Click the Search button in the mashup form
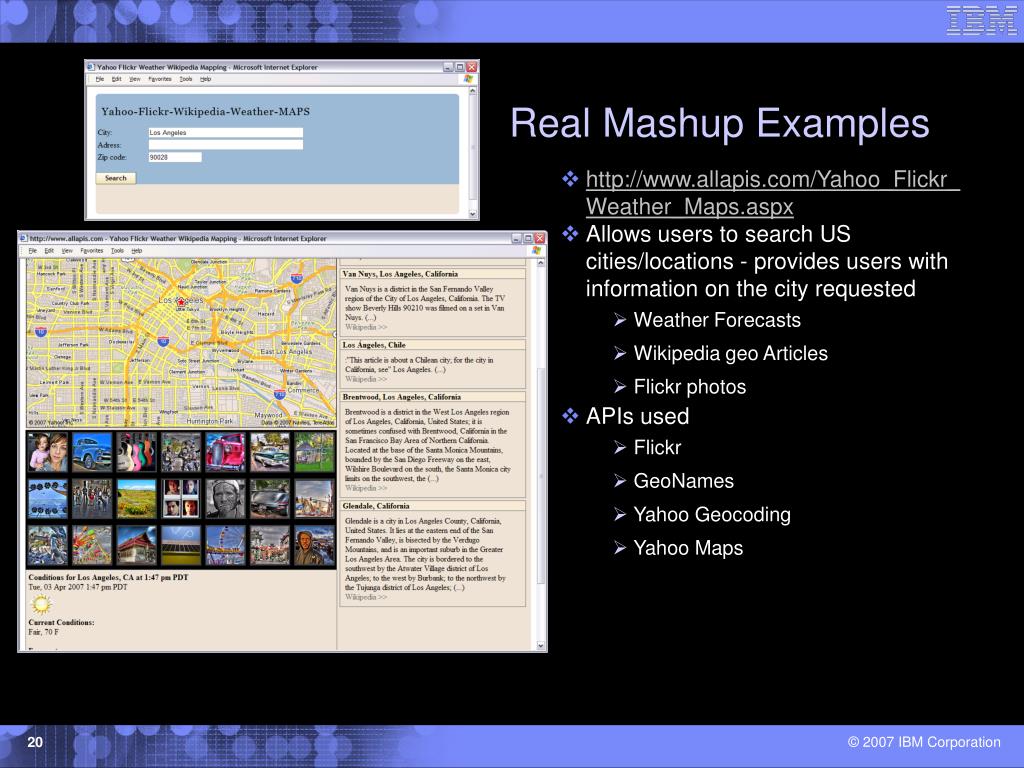 pos(116,178)
